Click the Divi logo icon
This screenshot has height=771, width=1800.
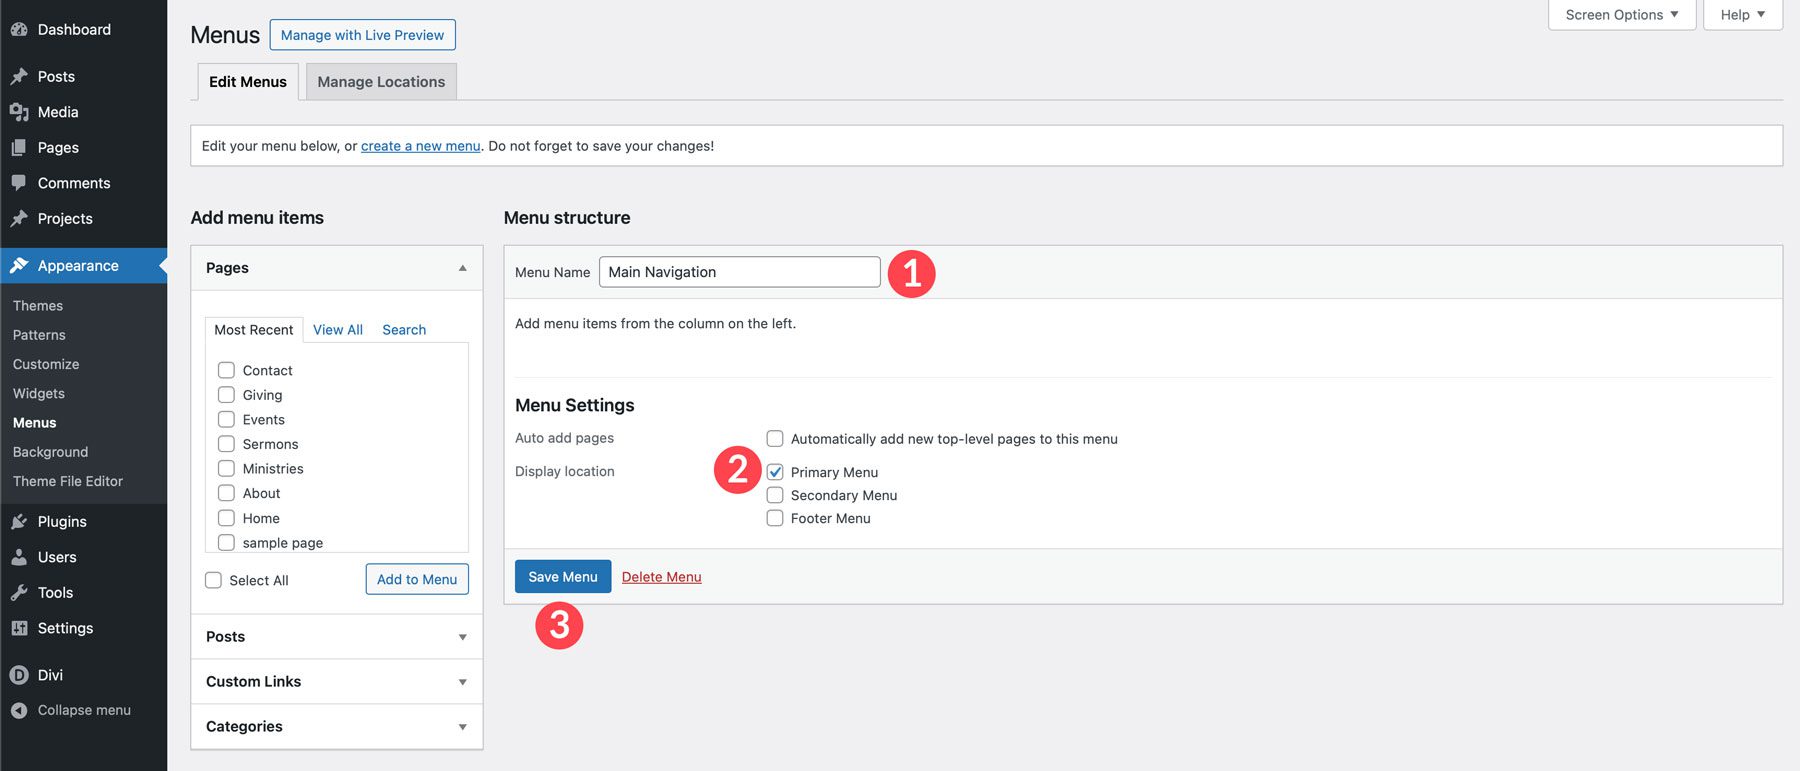[19, 675]
